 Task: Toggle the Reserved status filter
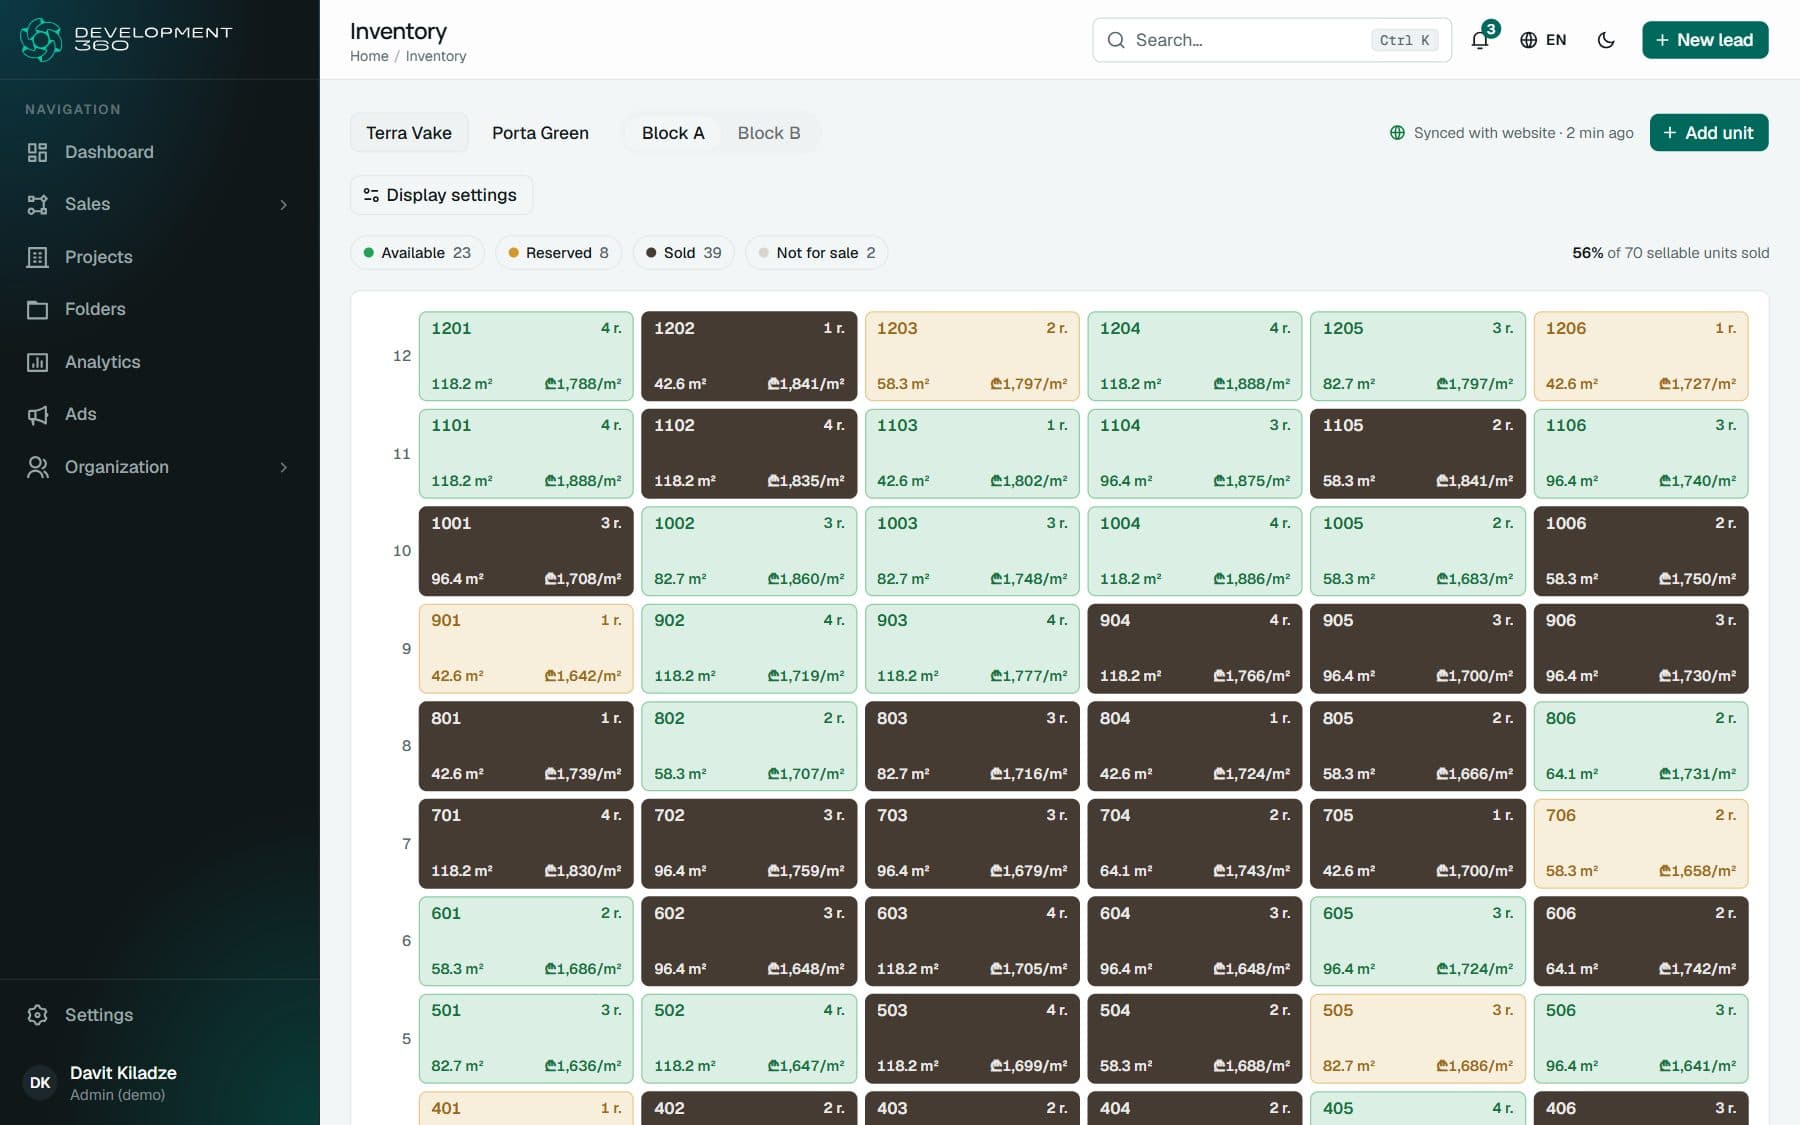coord(559,253)
